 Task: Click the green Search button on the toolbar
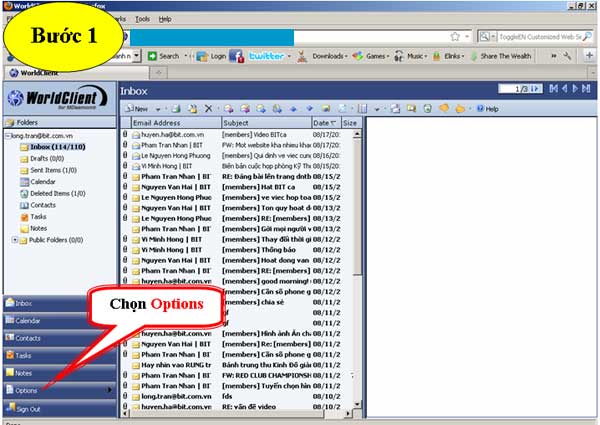(x=163, y=56)
